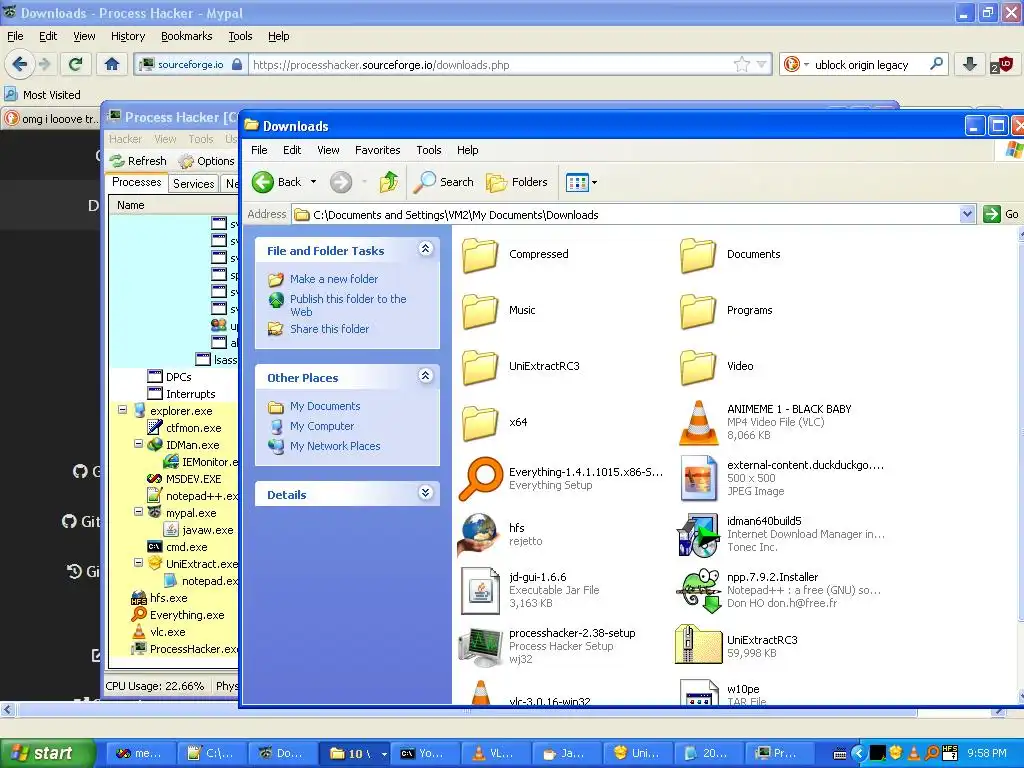Bookmark this page with the star icon
The height and width of the screenshot is (768, 1024).
click(x=742, y=65)
